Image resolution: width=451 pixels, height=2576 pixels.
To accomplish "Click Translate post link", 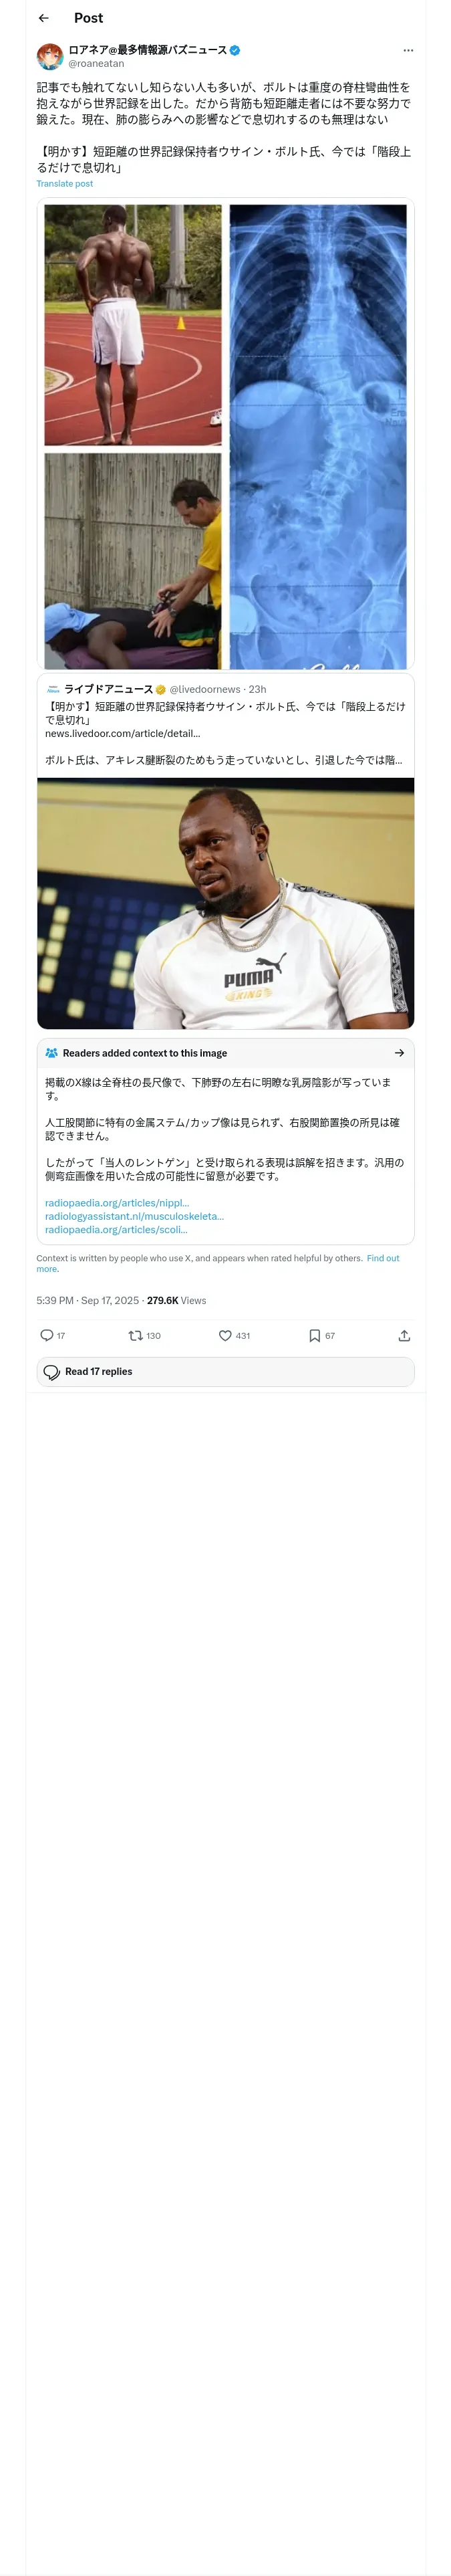I will [65, 184].
